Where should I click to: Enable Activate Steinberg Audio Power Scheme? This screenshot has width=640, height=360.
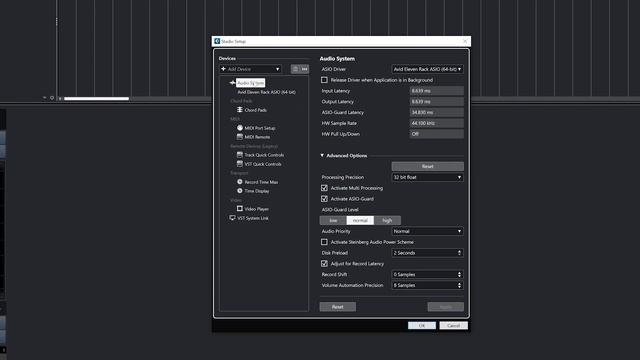[x=324, y=242]
